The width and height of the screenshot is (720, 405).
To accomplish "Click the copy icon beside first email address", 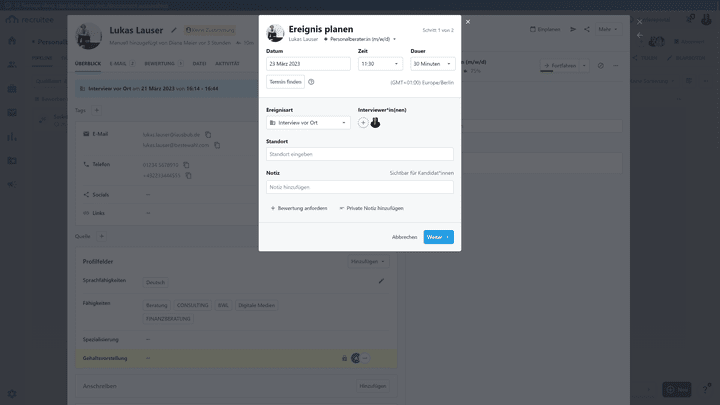I will pyautogui.click(x=208, y=135).
